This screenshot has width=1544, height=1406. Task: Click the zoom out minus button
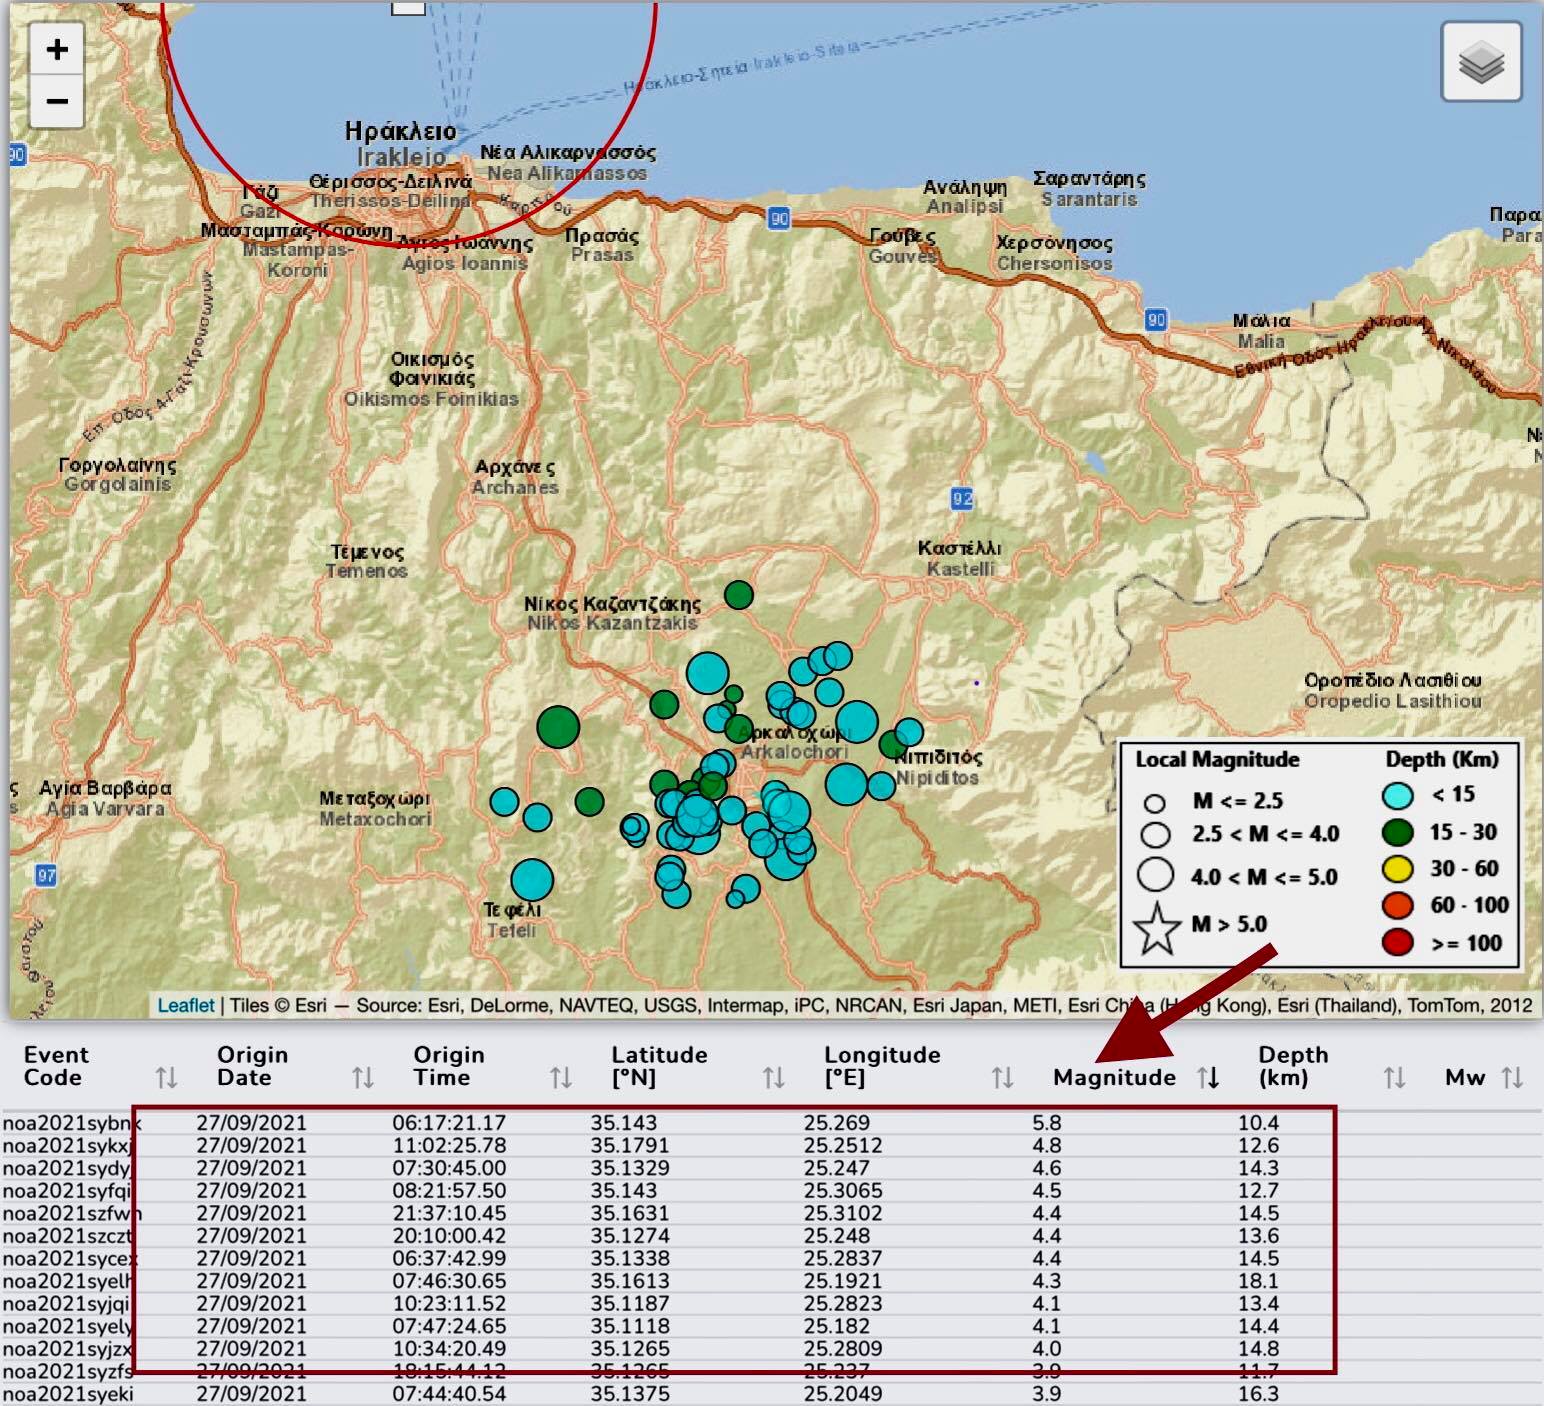[57, 102]
